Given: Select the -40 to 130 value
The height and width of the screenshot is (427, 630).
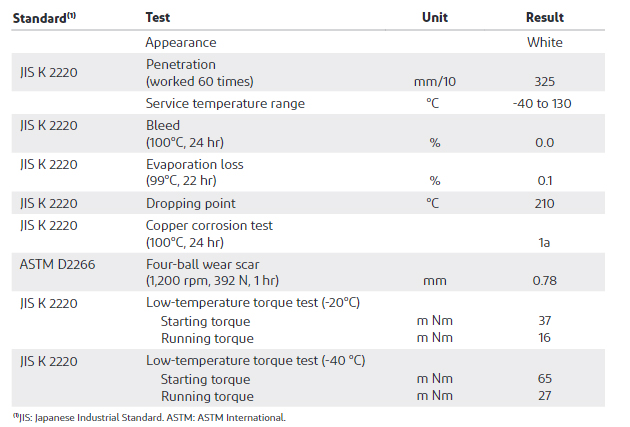Looking at the screenshot, I should [542, 104].
